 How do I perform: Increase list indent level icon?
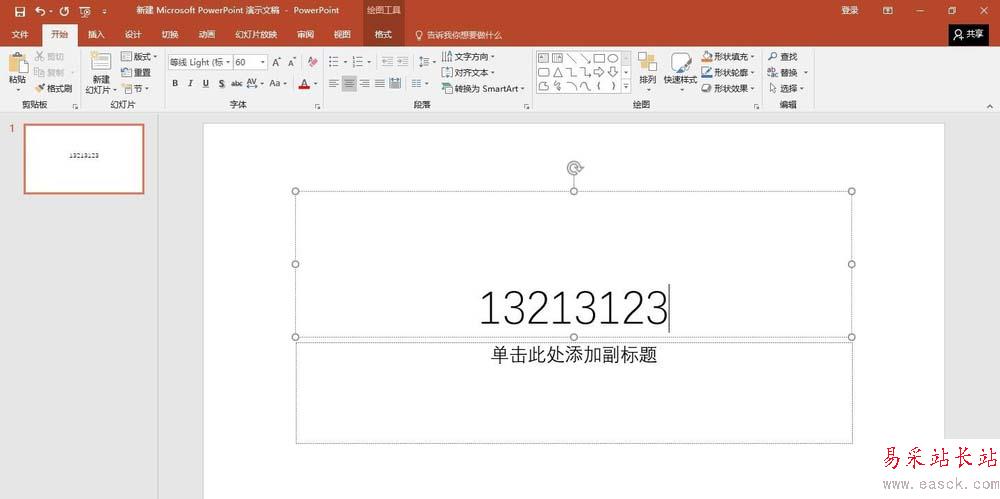coord(402,62)
